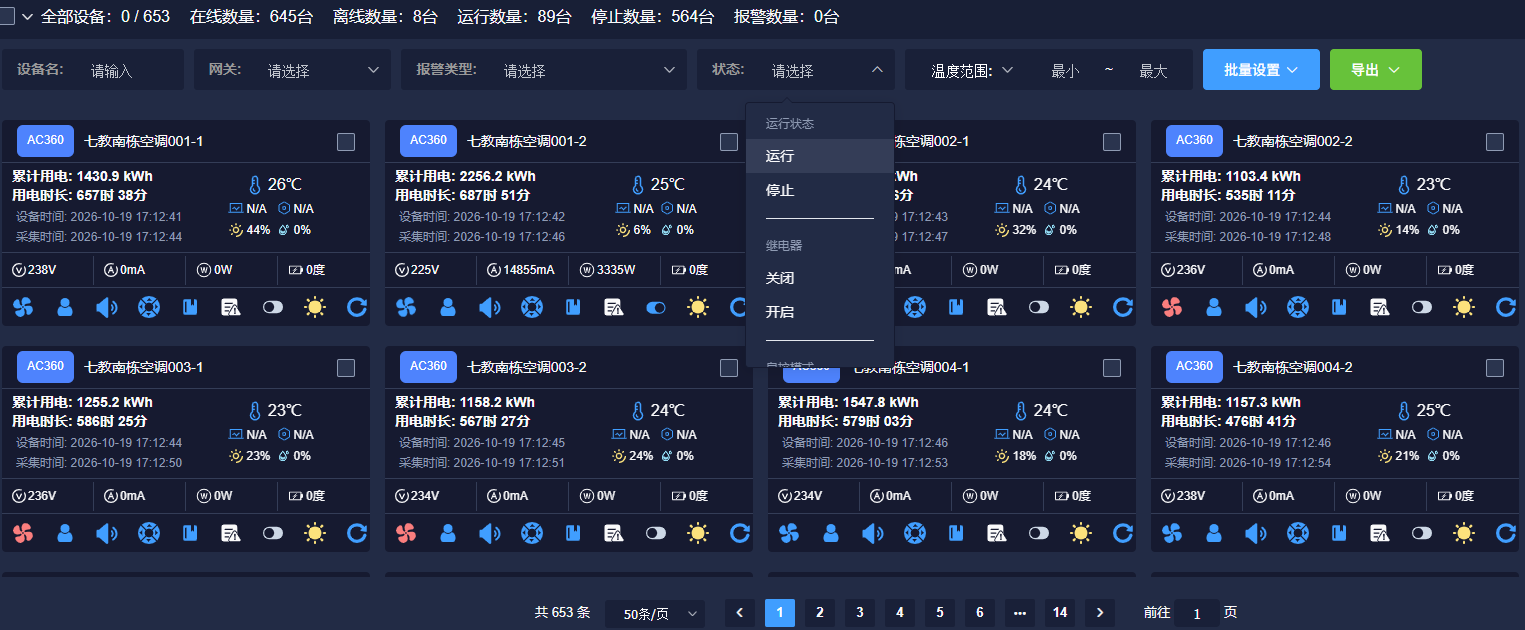Open alert log icon on 七教南栋空调001-2 card
The width and height of the screenshot is (1525, 630).
tap(614, 307)
